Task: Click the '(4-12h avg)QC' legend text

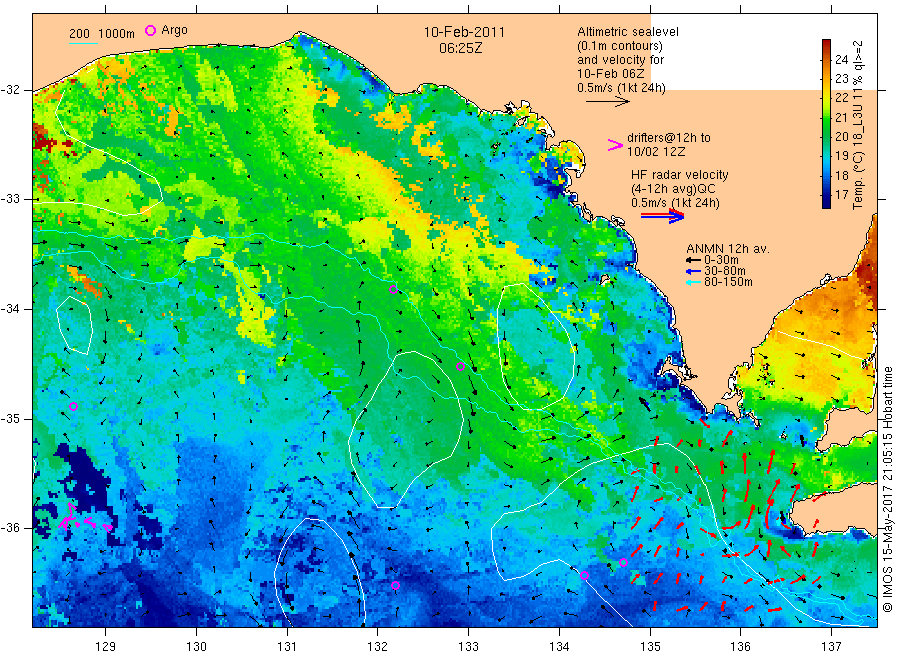Action: 673,189
